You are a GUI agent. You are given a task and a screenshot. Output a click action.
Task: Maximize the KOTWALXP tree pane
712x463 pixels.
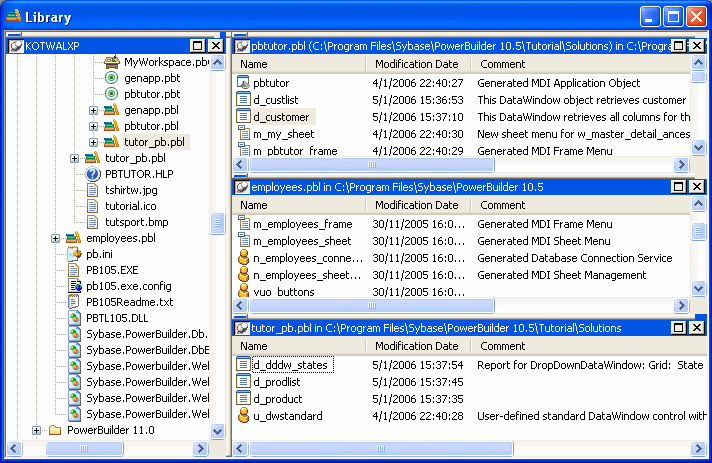[198, 45]
